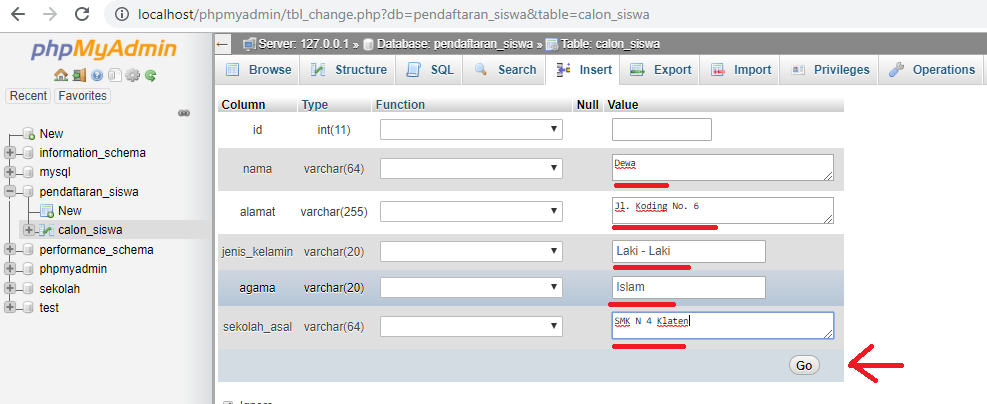Select the sekolah database in sidebar
The height and width of the screenshot is (404, 987).
[59, 288]
